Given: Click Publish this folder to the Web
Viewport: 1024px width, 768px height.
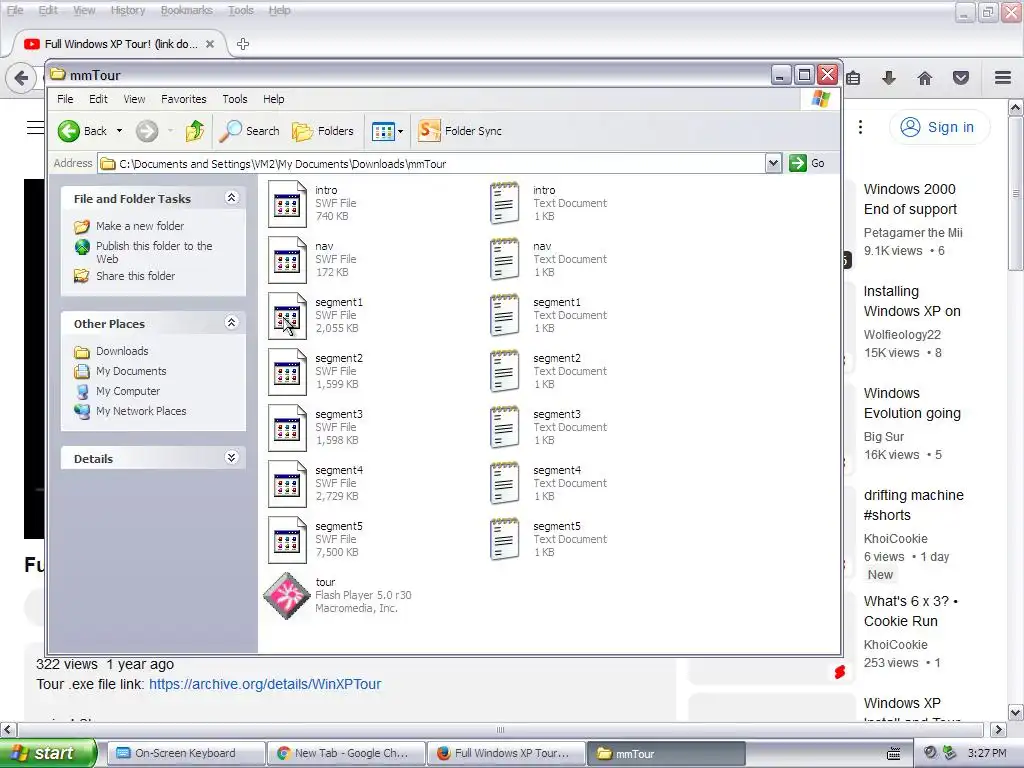Looking at the screenshot, I should (154, 252).
